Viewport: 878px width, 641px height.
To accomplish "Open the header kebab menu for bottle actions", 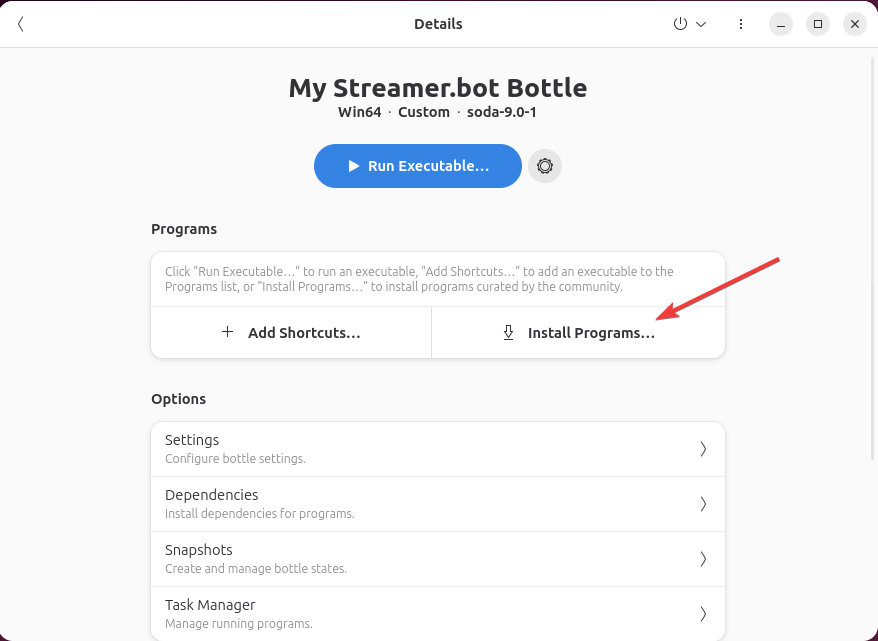I will point(740,23).
